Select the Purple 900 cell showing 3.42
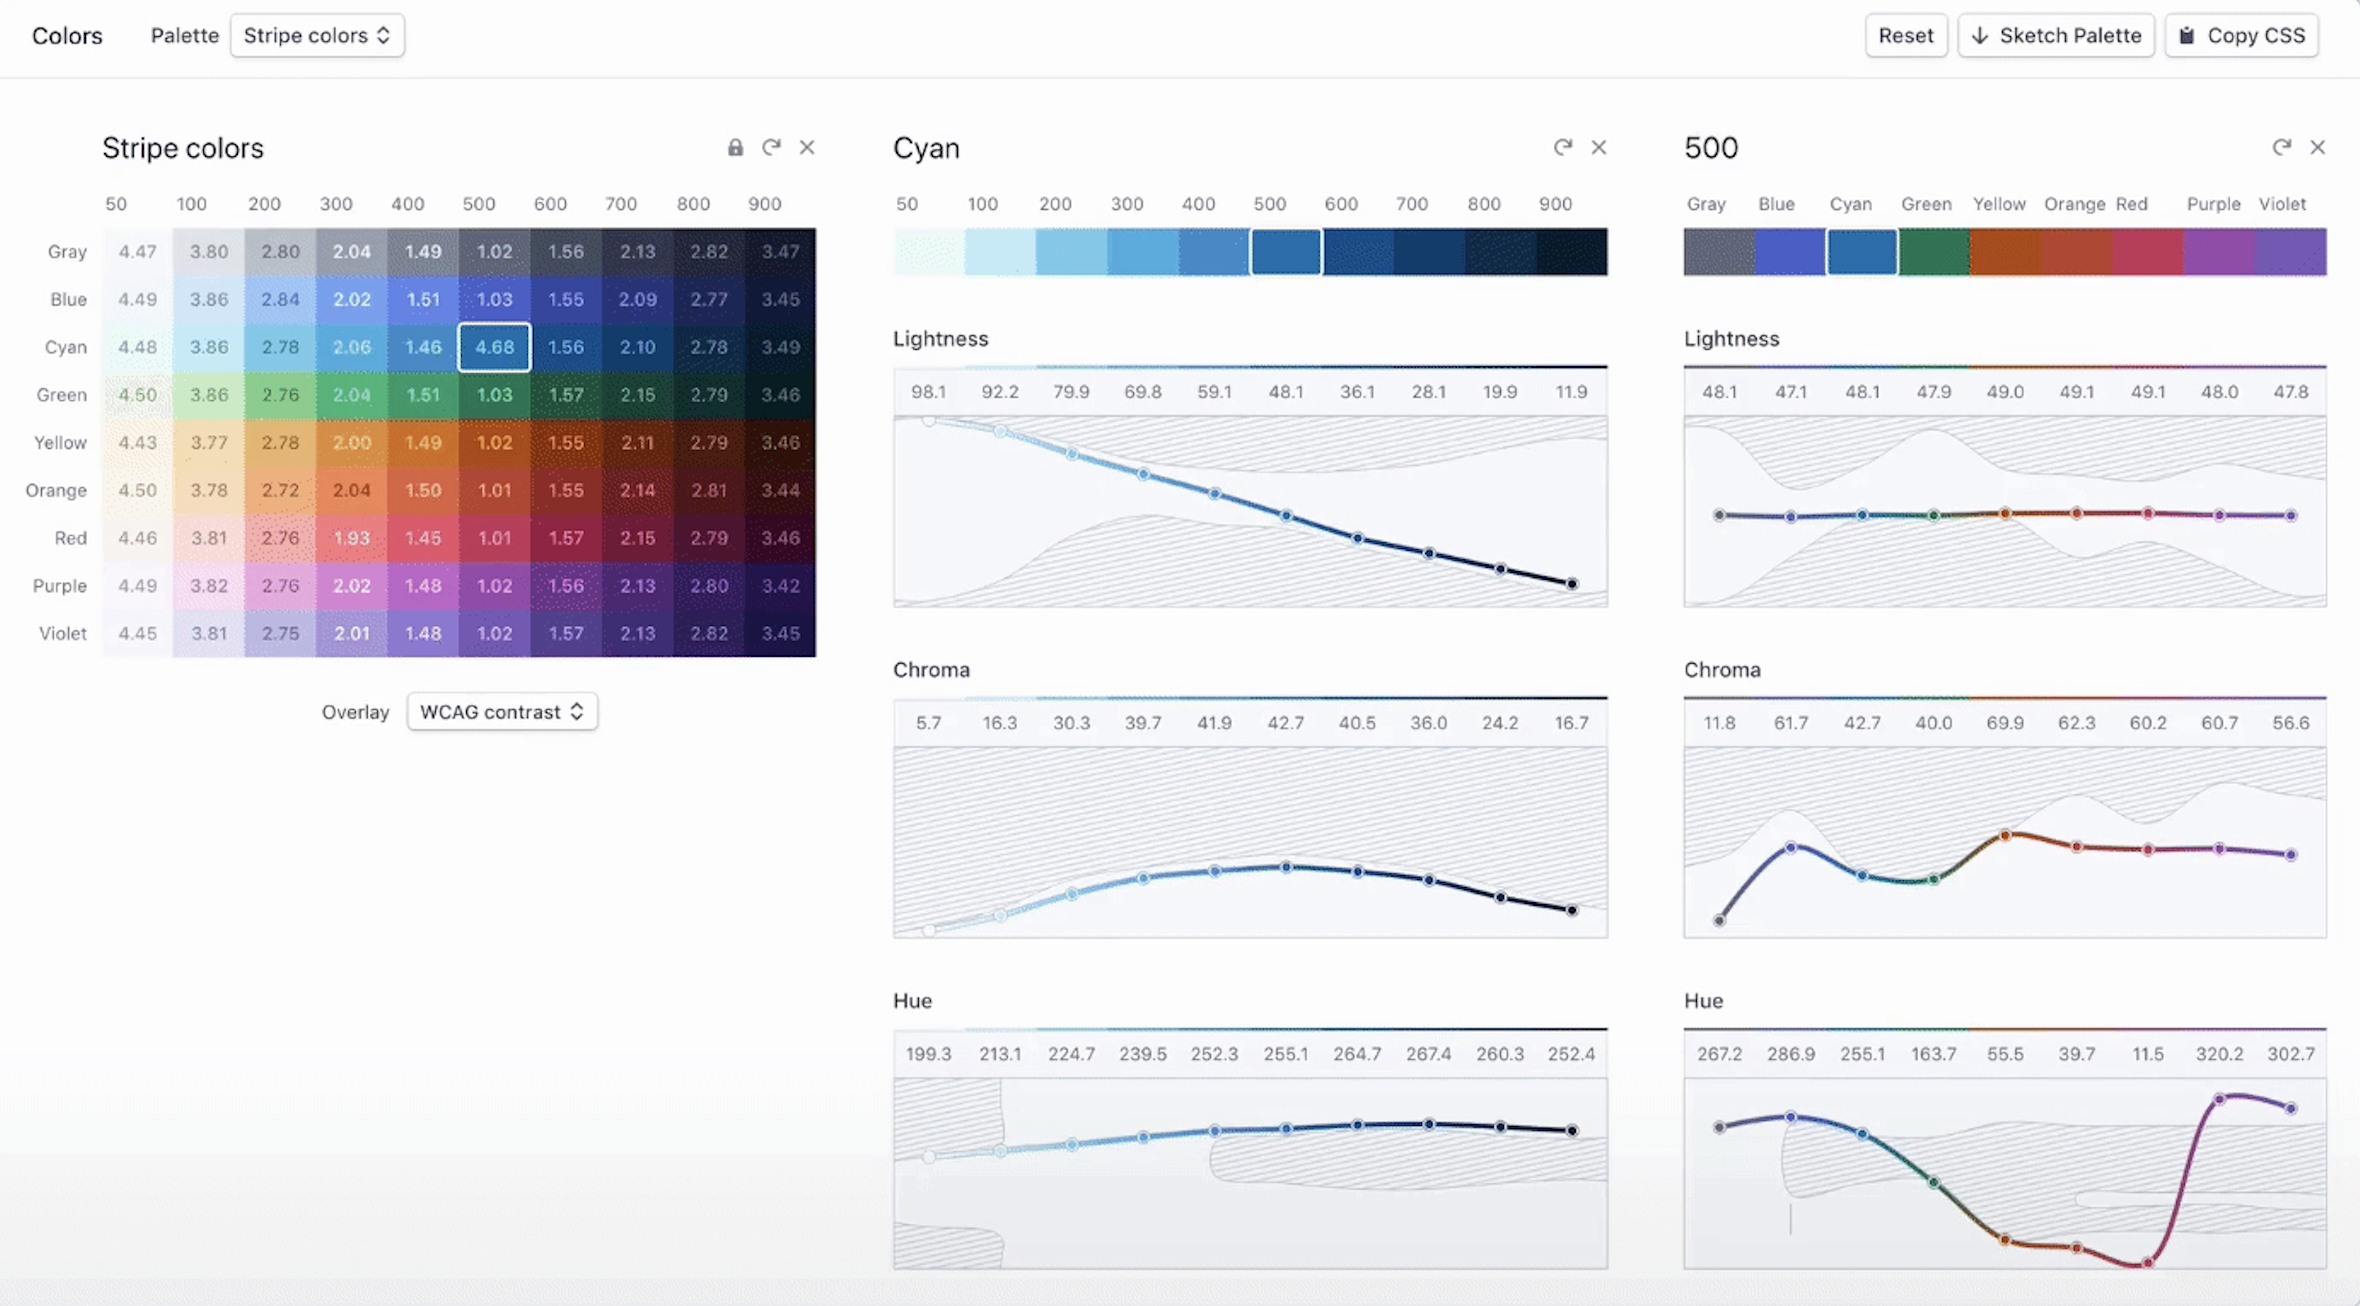The width and height of the screenshot is (2360, 1306). click(780, 586)
